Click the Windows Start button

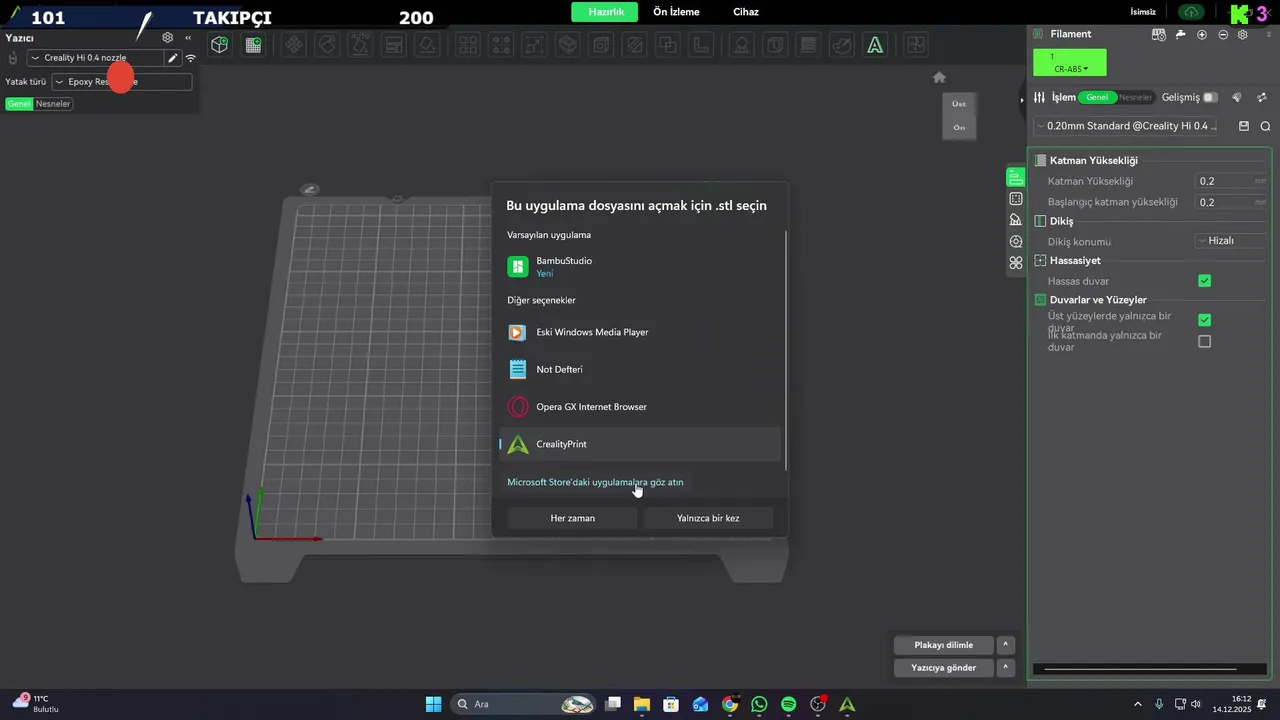pyautogui.click(x=433, y=704)
